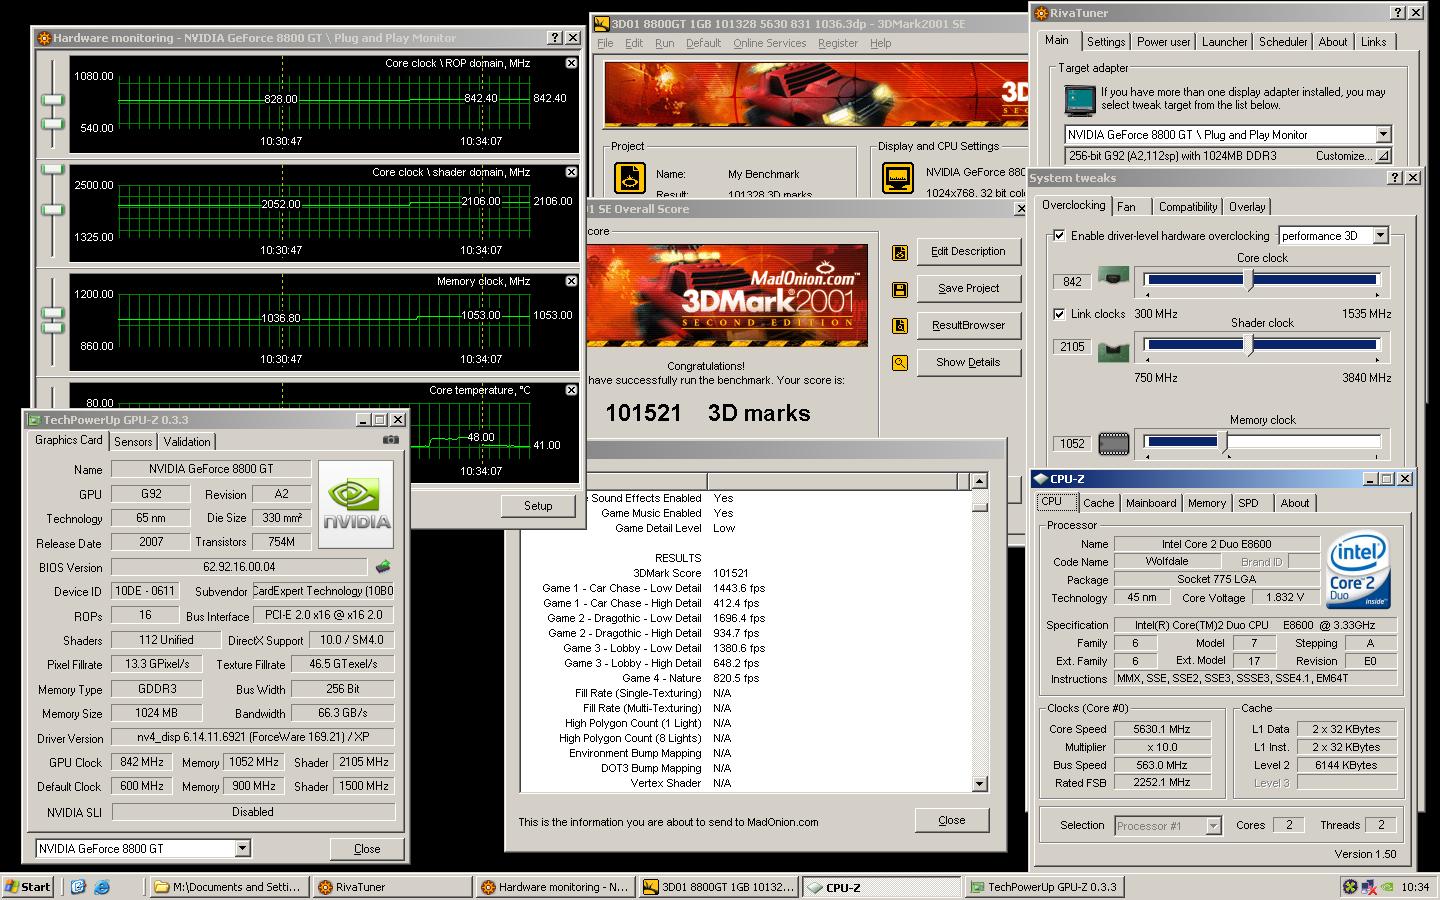Open the CPU-Z Memory tab
The width and height of the screenshot is (1440, 900).
(1207, 503)
